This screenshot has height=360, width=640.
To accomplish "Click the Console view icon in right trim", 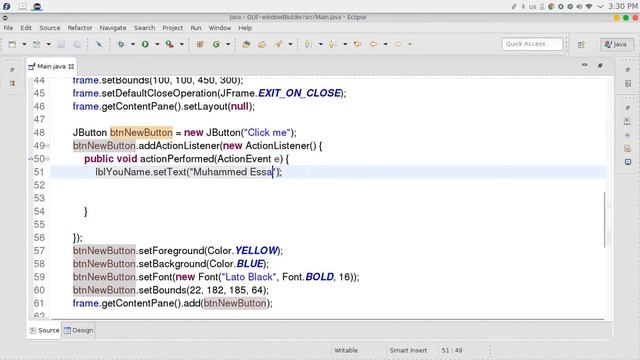I will coord(628,162).
